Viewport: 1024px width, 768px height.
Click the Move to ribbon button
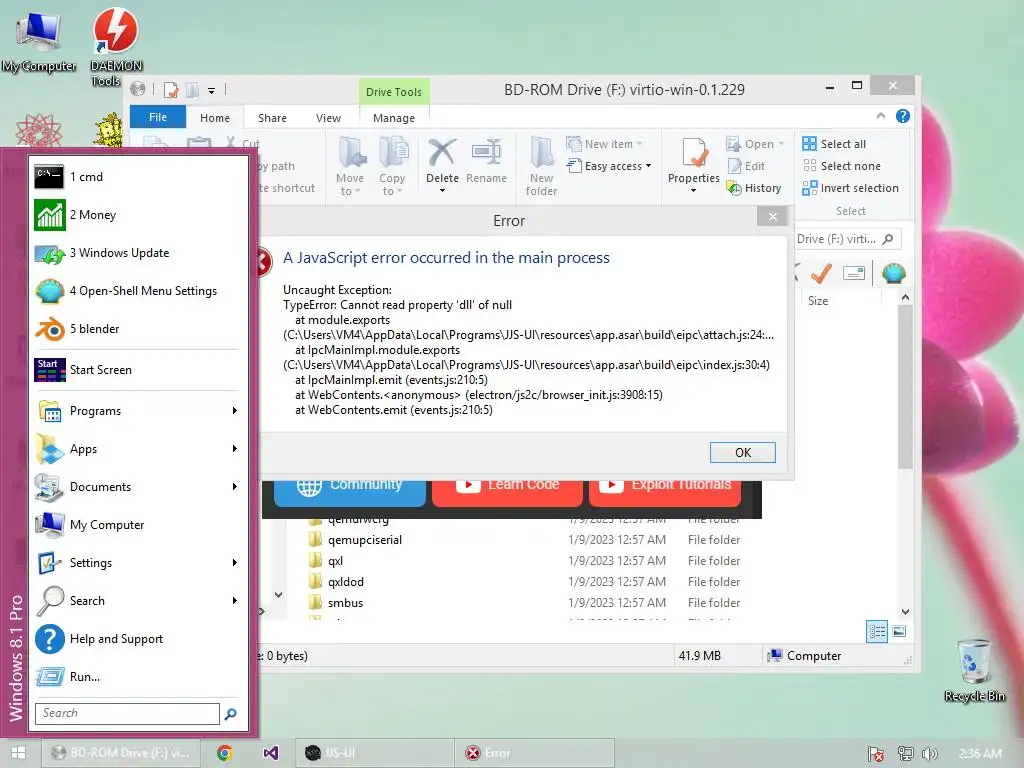click(x=350, y=167)
